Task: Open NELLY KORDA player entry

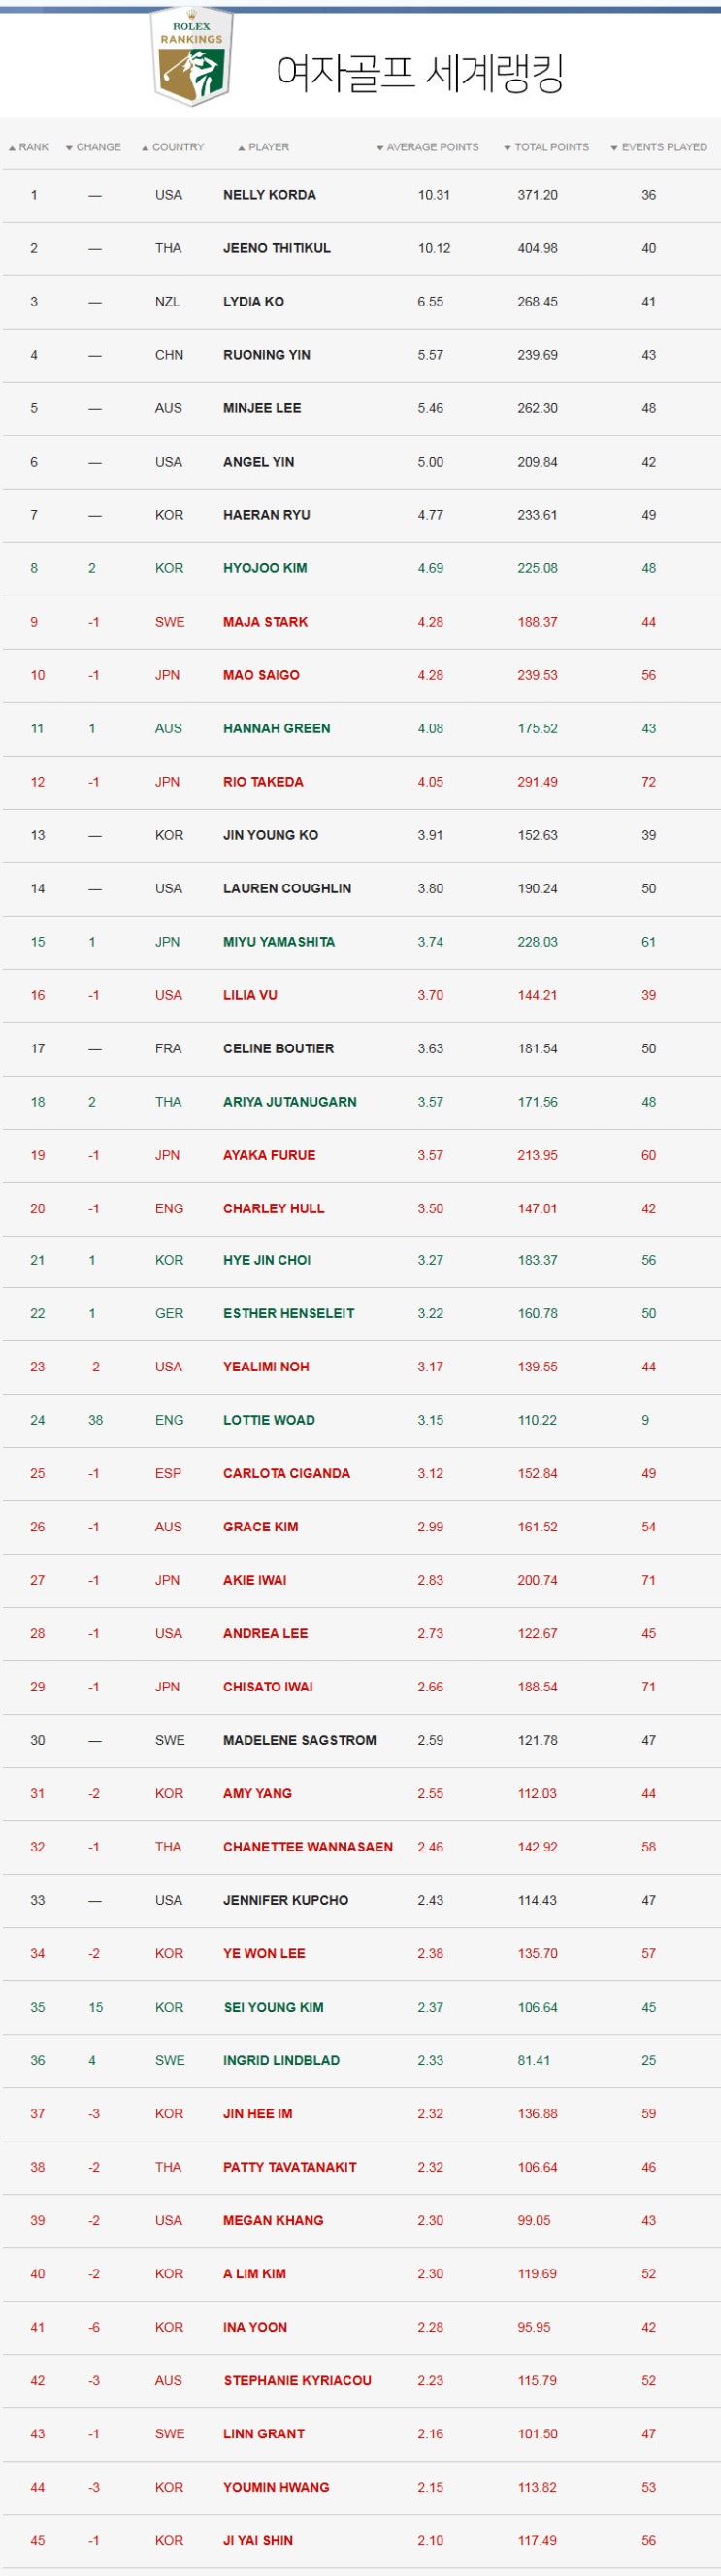Action: click(x=269, y=195)
